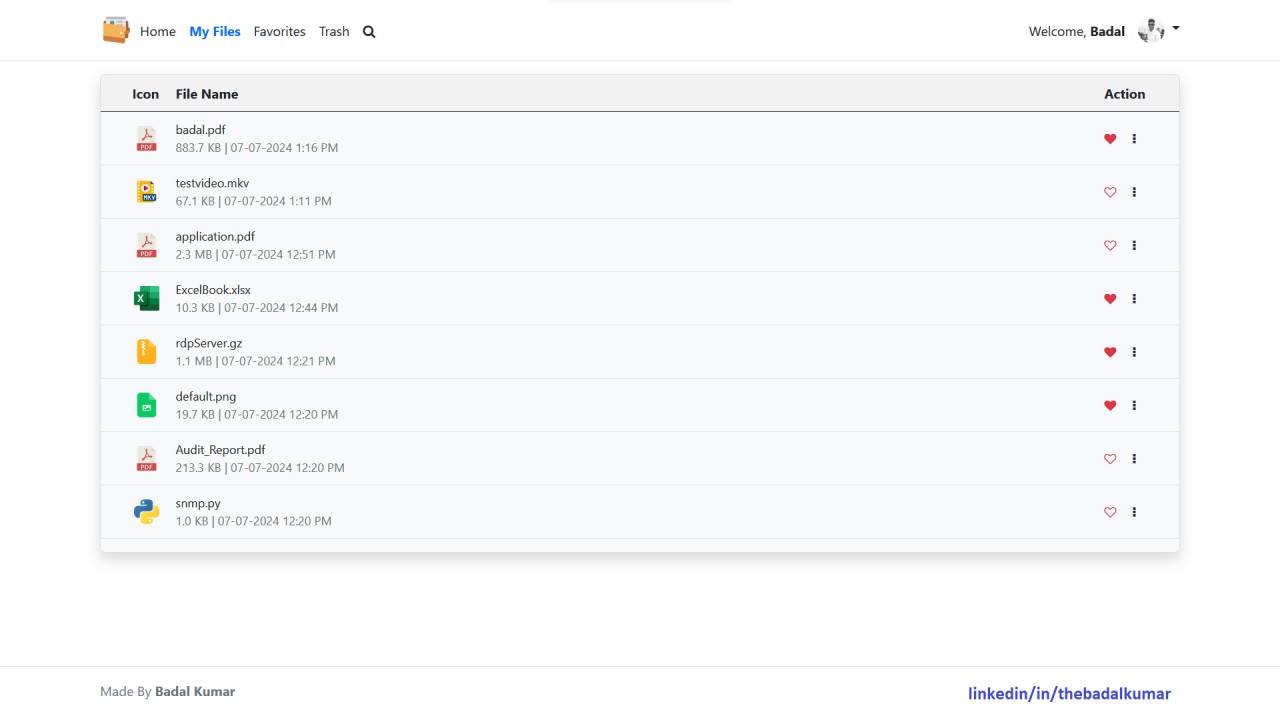
Task: Open the linkedin/in/thebadalkumar link
Action: point(1069,693)
